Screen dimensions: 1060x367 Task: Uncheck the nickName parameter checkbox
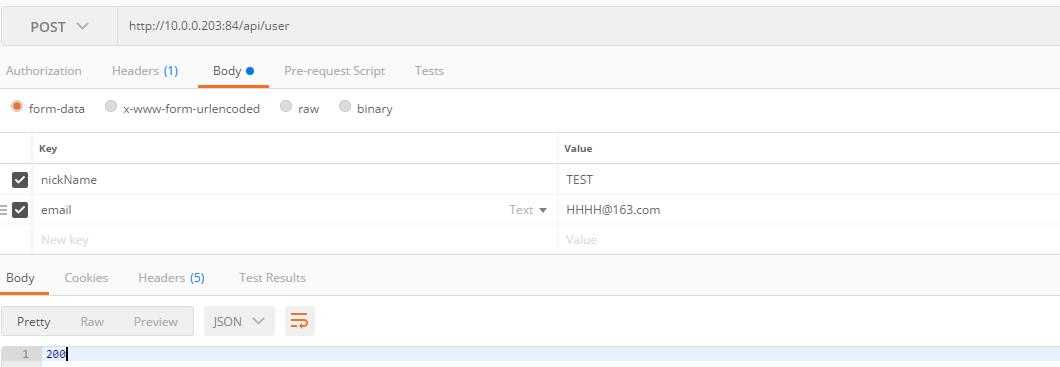20,180
